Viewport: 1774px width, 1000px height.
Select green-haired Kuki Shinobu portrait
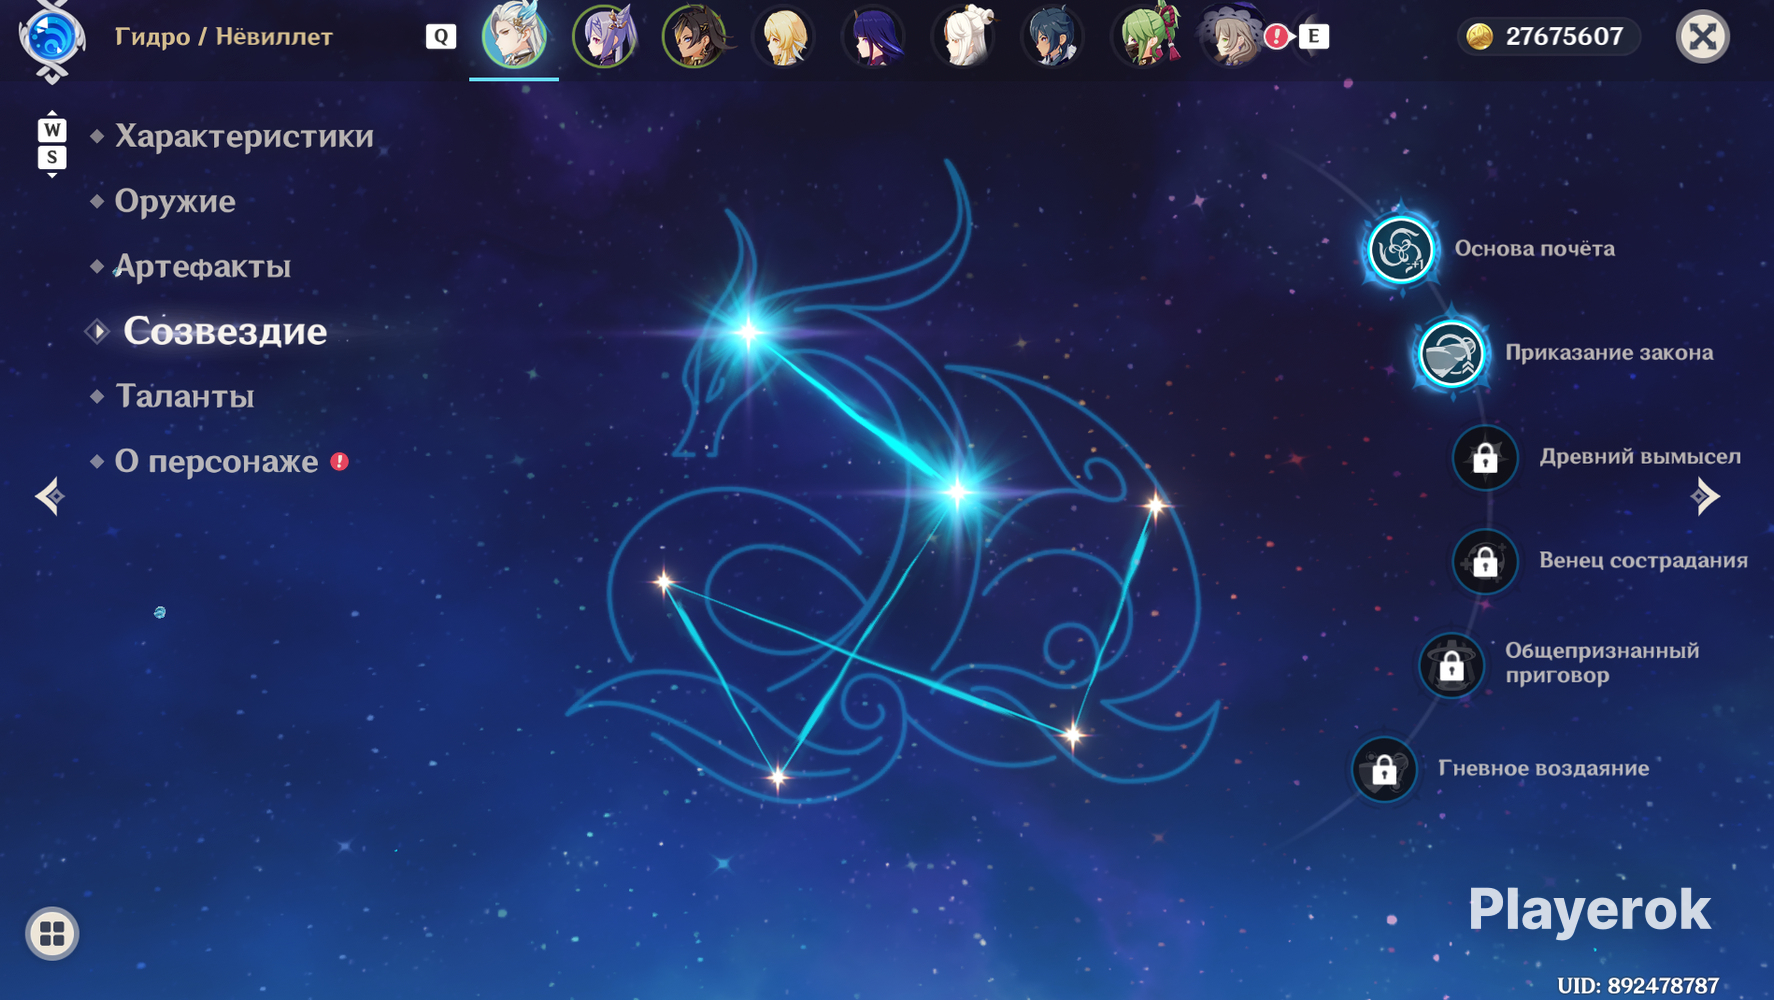(x=1144, y=37)
